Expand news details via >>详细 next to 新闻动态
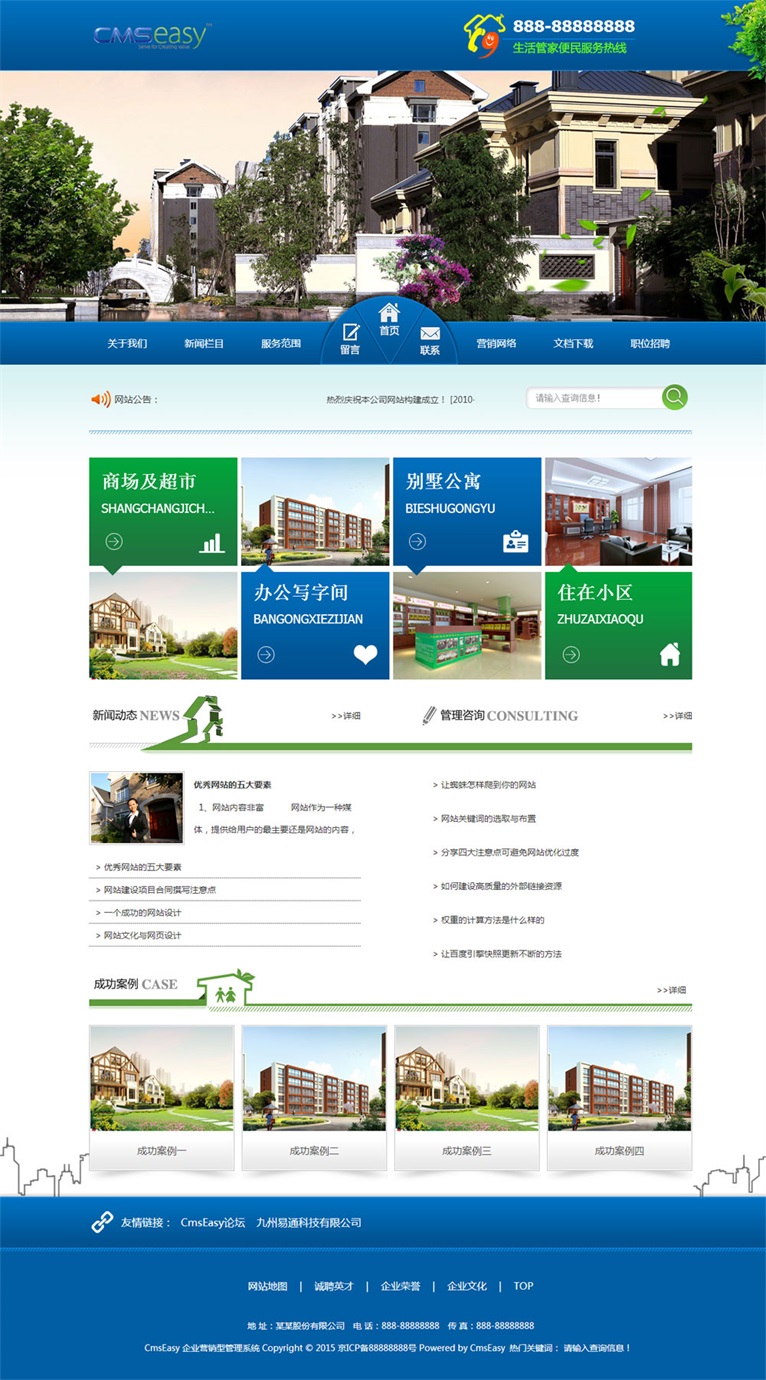 tap(345, 716)
